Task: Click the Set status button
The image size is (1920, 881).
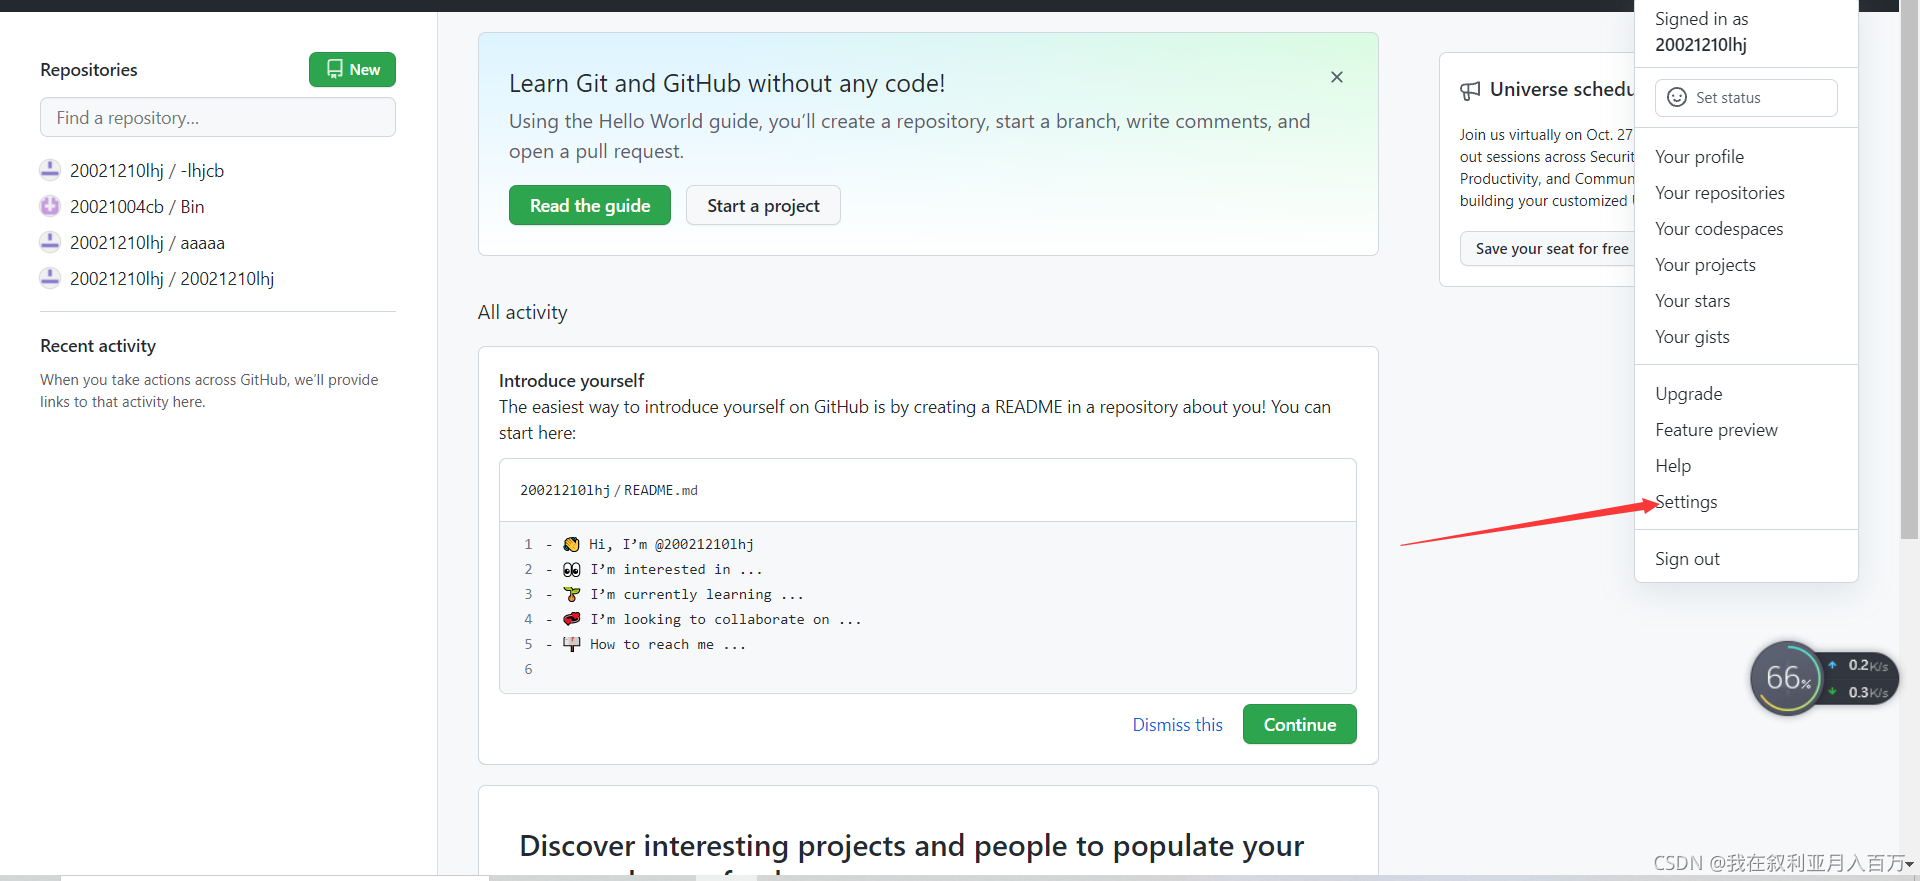Action: pyautogui.click(x=1746, y=98)
